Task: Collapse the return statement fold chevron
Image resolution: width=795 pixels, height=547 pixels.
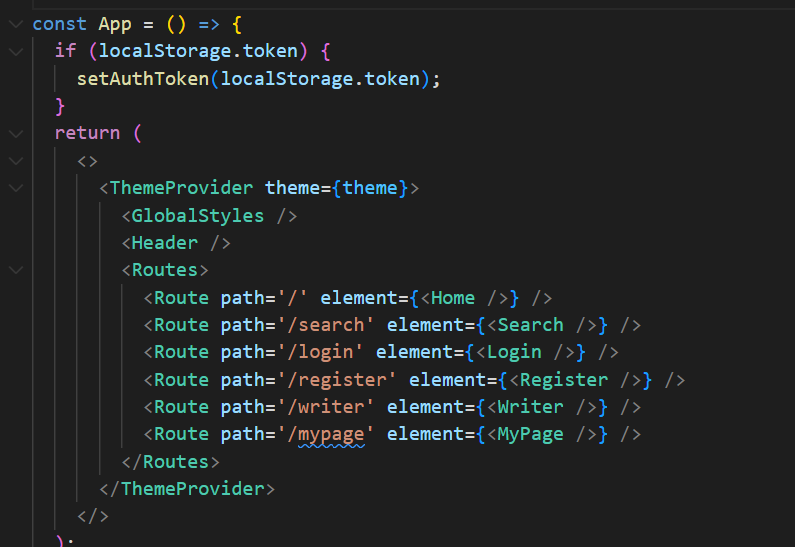Action: click(16, 133)
